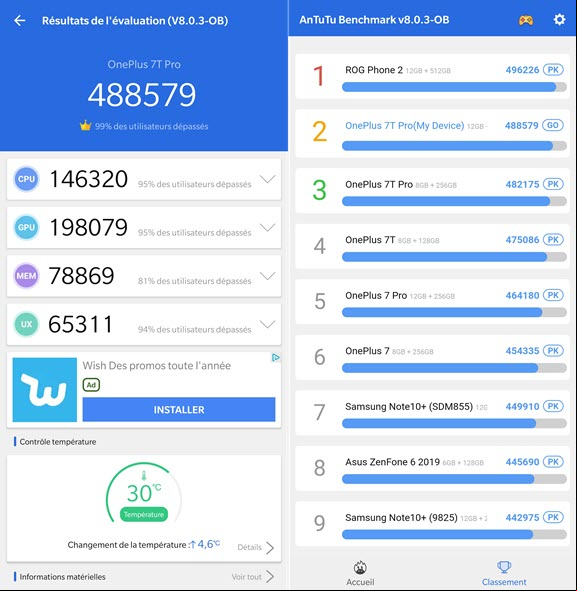
Task: Expand the CPU score details chevron
Action: [268, 179]
